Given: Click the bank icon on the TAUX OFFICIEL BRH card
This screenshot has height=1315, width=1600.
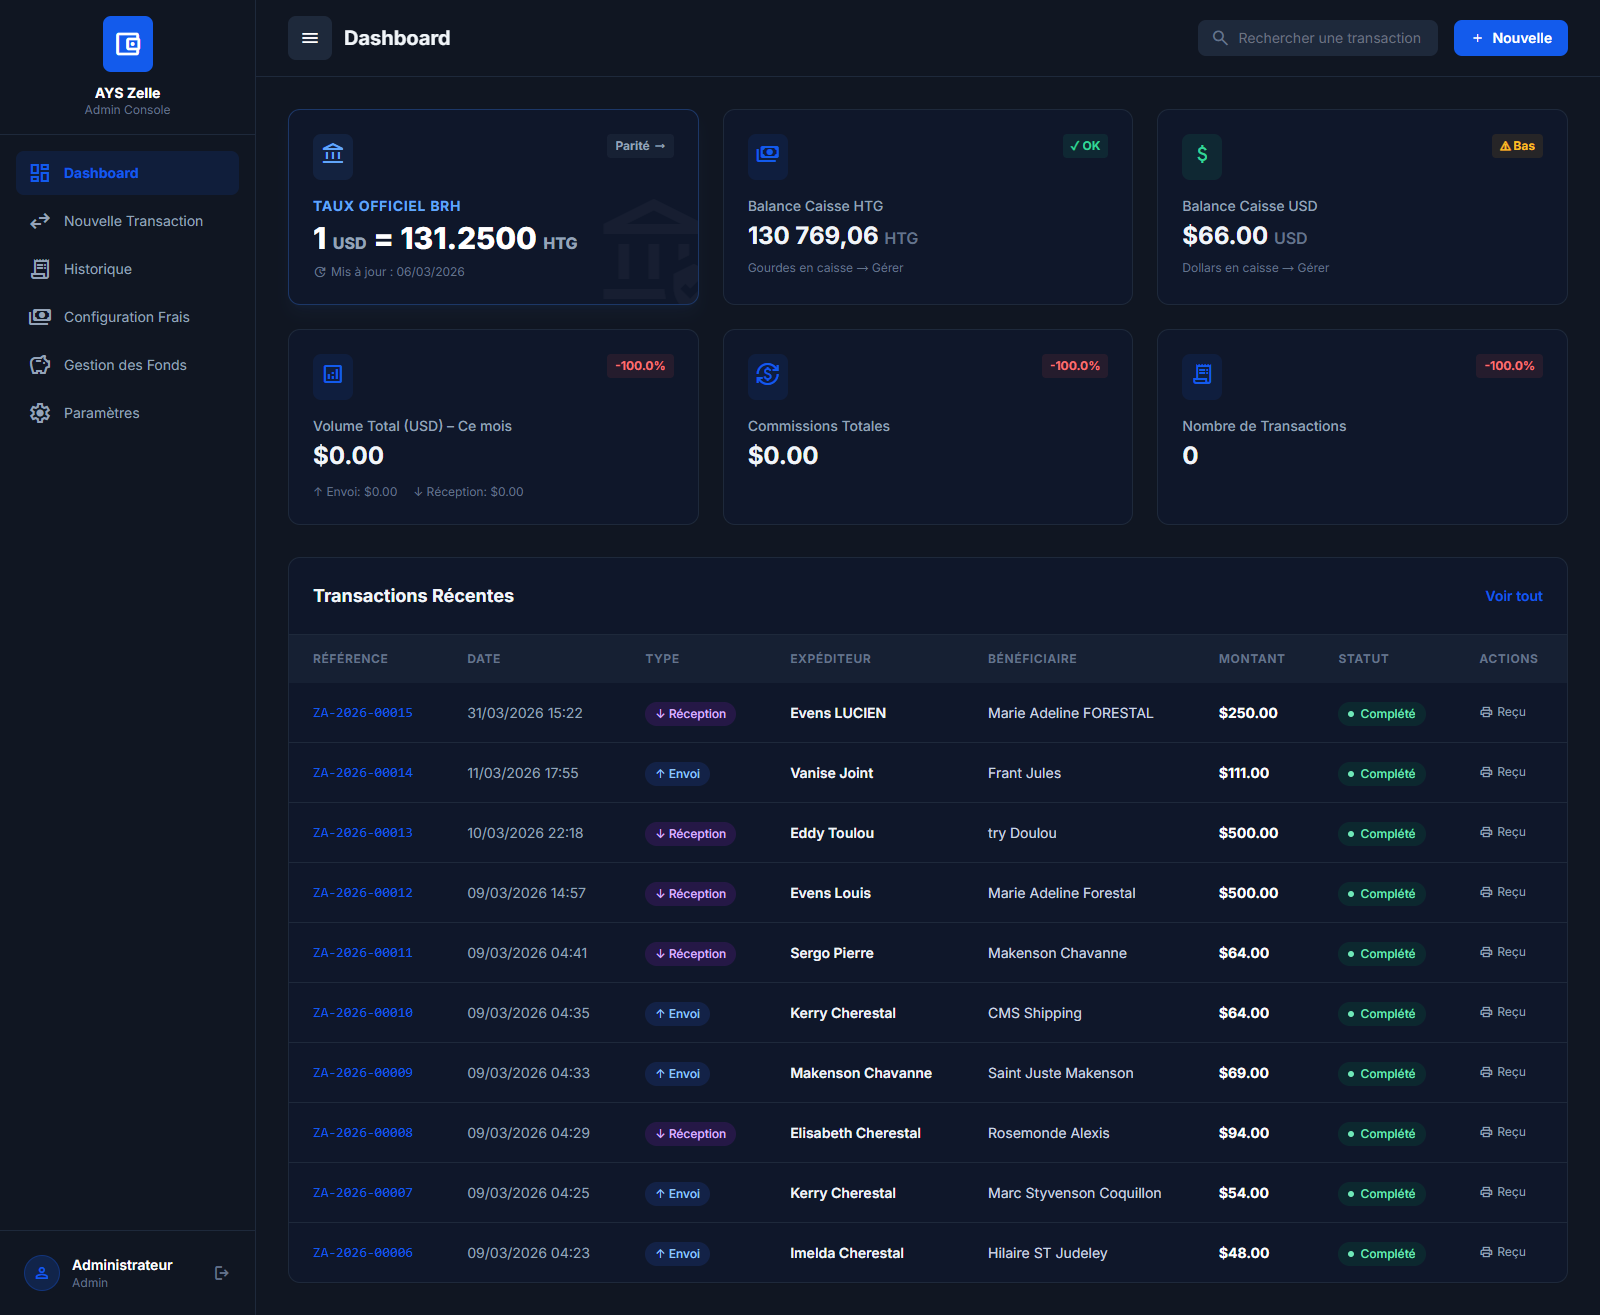Looking at the screenshot, I should (x=333, y=157).
